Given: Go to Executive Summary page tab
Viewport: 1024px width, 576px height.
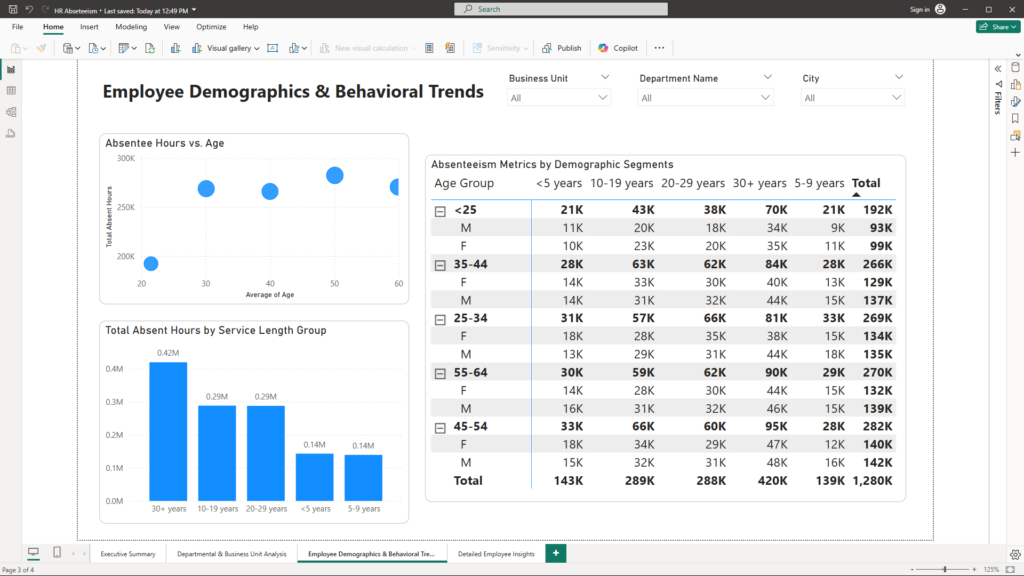Looking at the screenshot, I should (x=128, y=553).
